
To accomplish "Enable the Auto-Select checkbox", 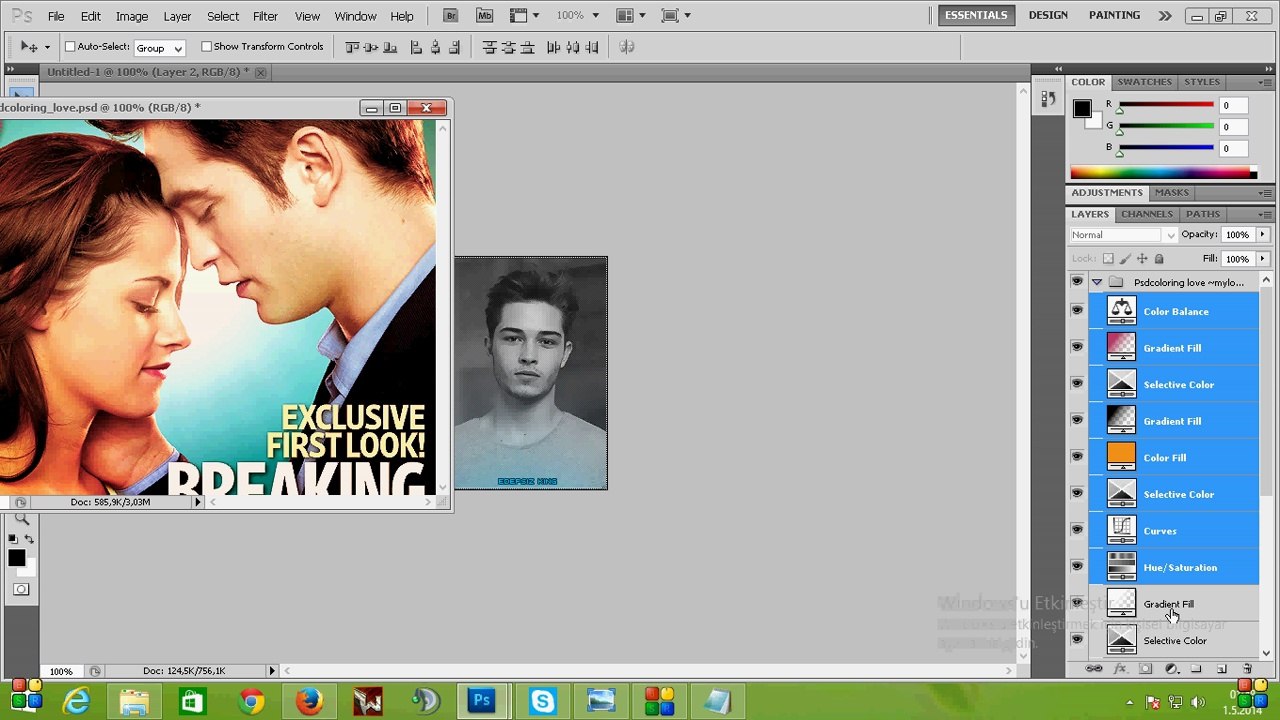I will (70, 46).
